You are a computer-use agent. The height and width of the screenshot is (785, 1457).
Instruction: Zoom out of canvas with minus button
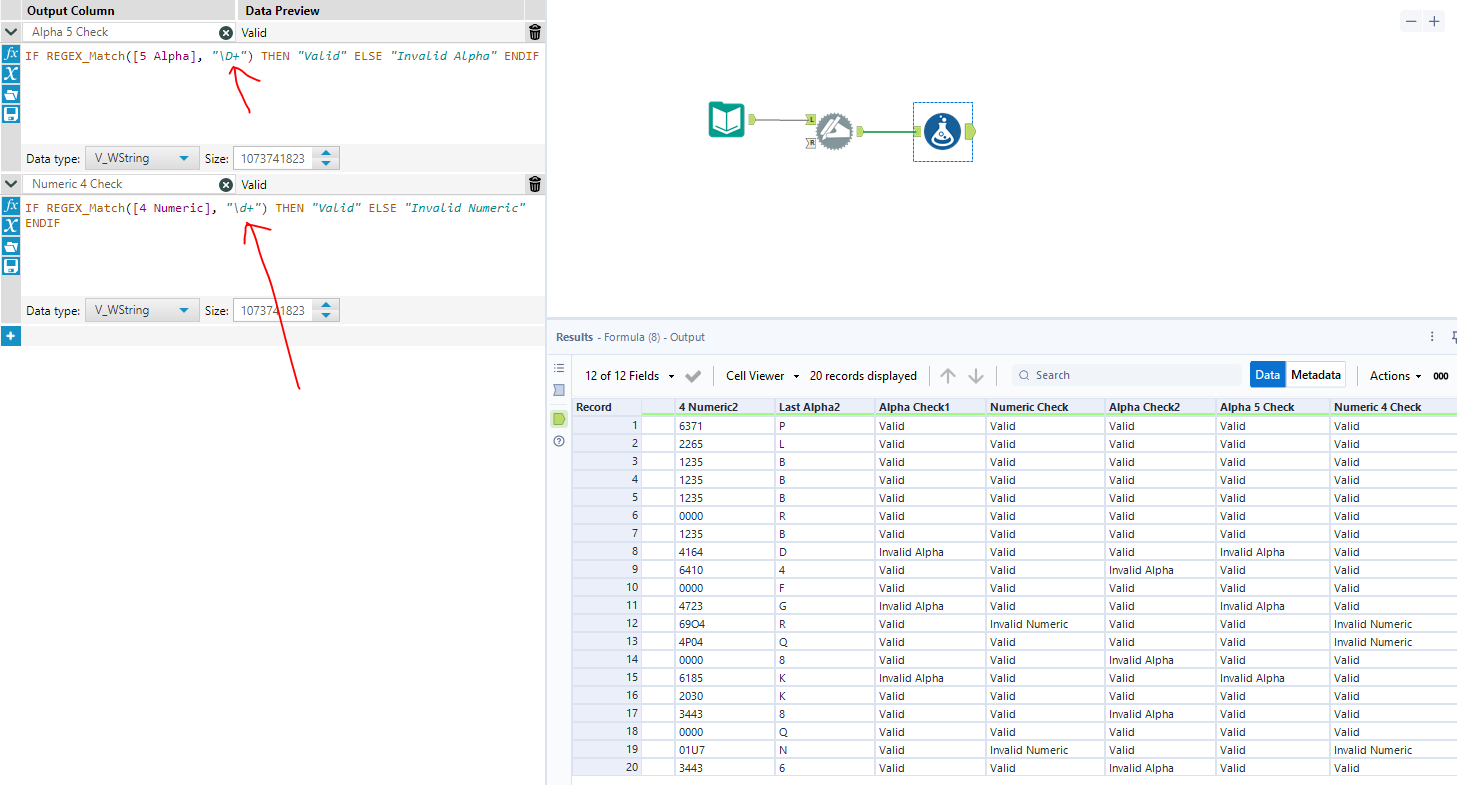click(1411, 21)
